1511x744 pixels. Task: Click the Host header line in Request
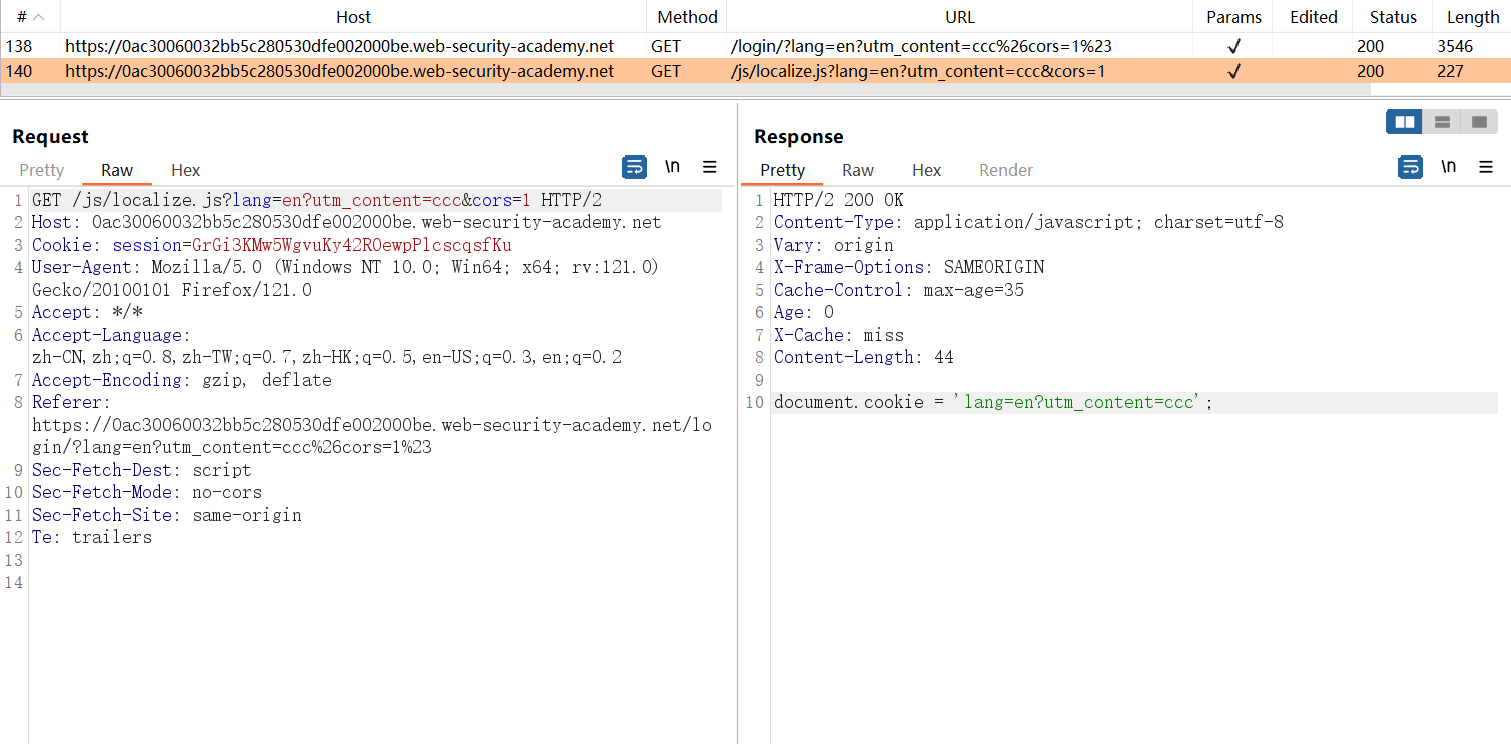tap(347, 222)
